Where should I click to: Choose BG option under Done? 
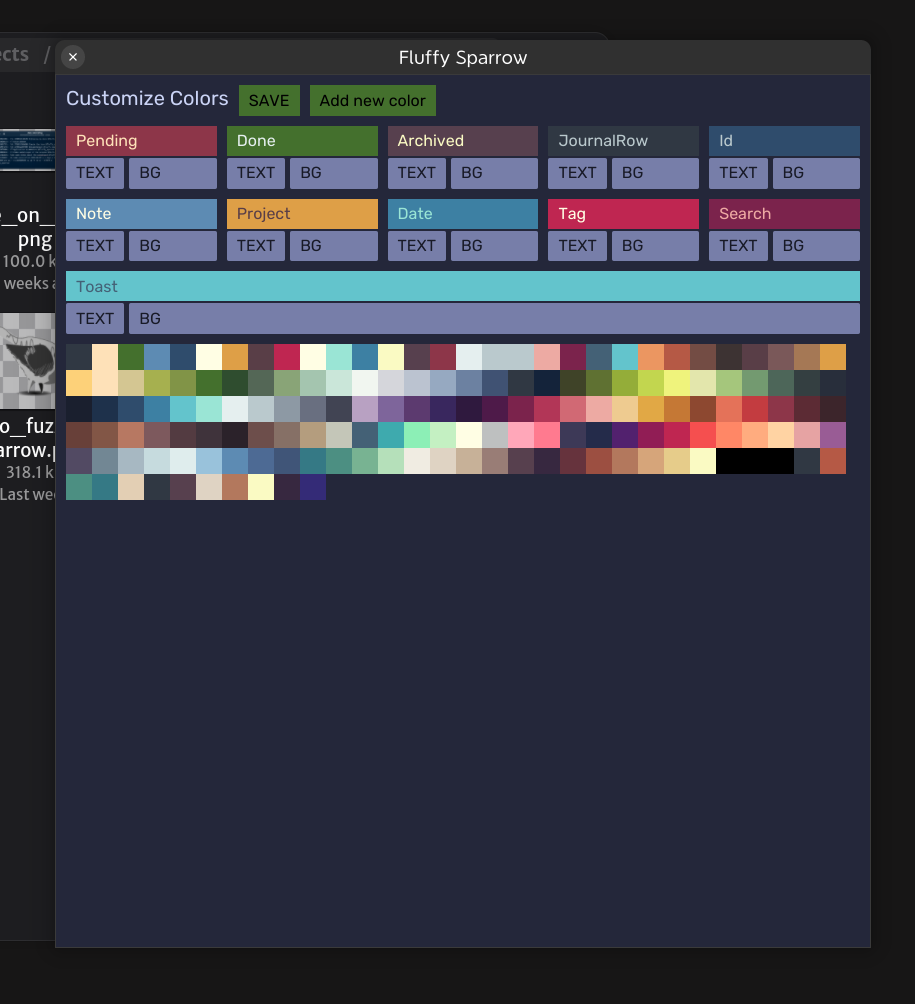point(334,173)
